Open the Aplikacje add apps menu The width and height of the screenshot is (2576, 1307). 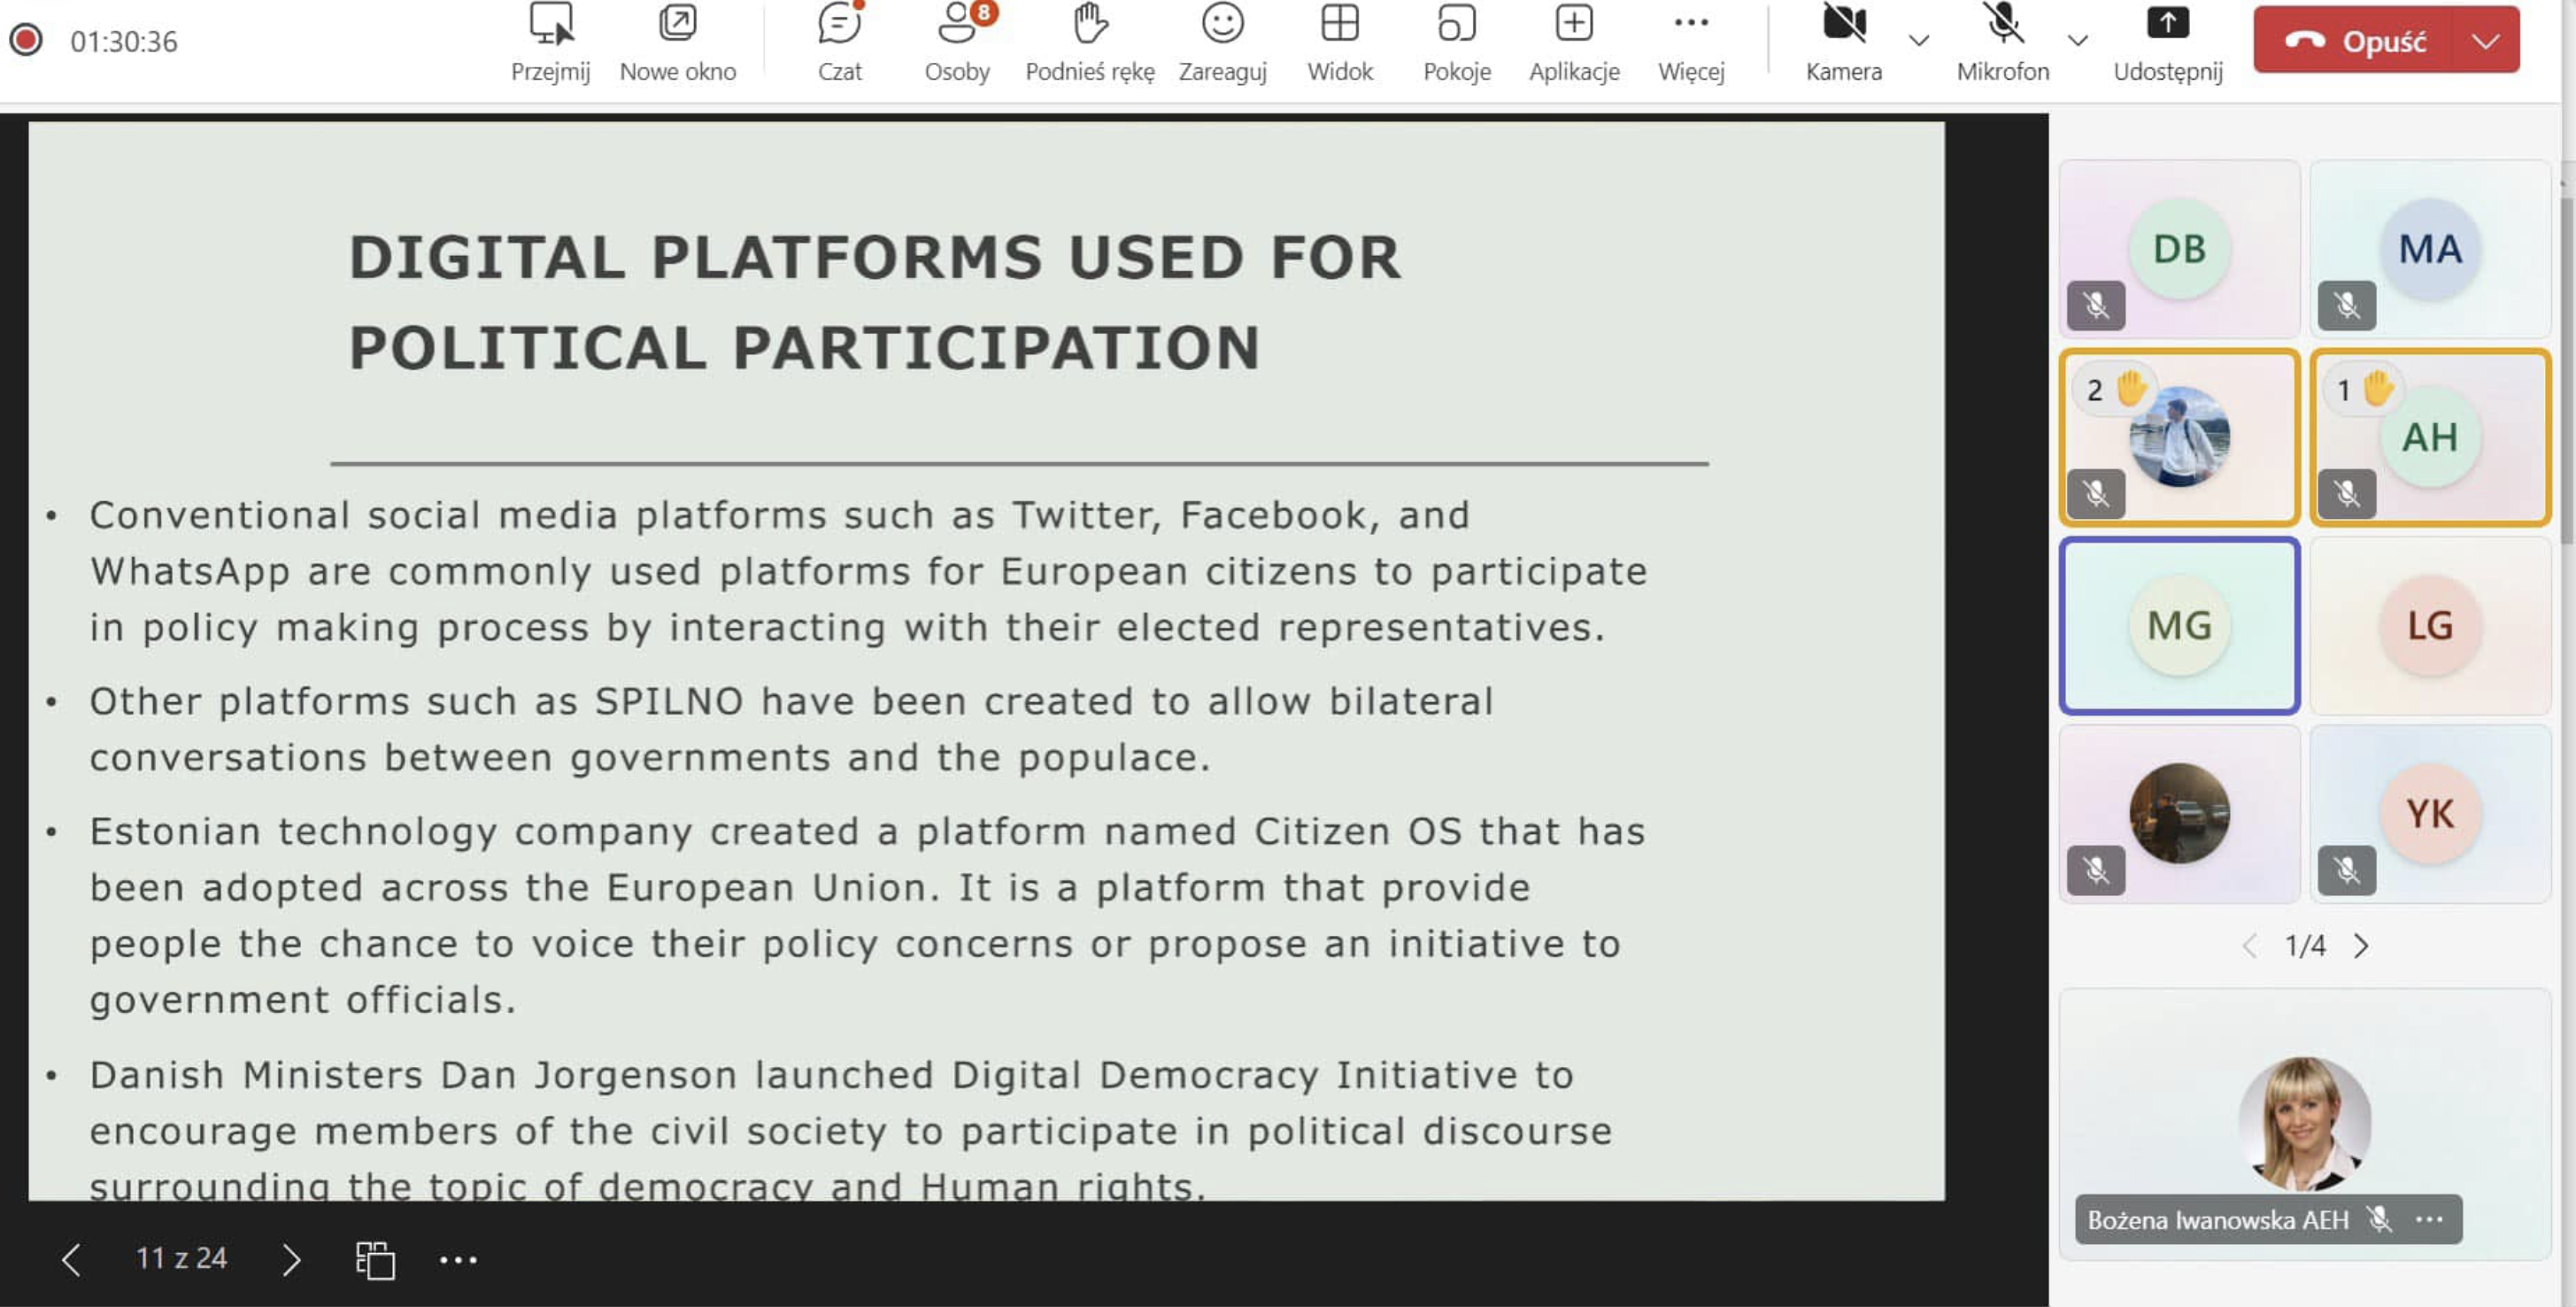coord(1574,42)
